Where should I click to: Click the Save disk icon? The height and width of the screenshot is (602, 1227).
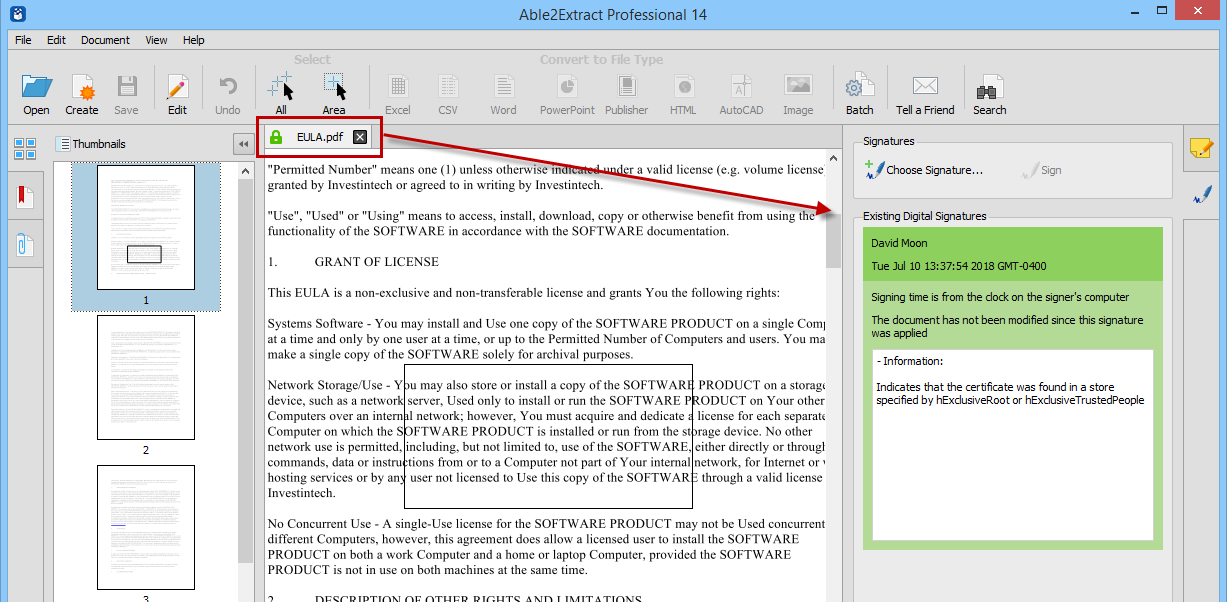[127, 87]
